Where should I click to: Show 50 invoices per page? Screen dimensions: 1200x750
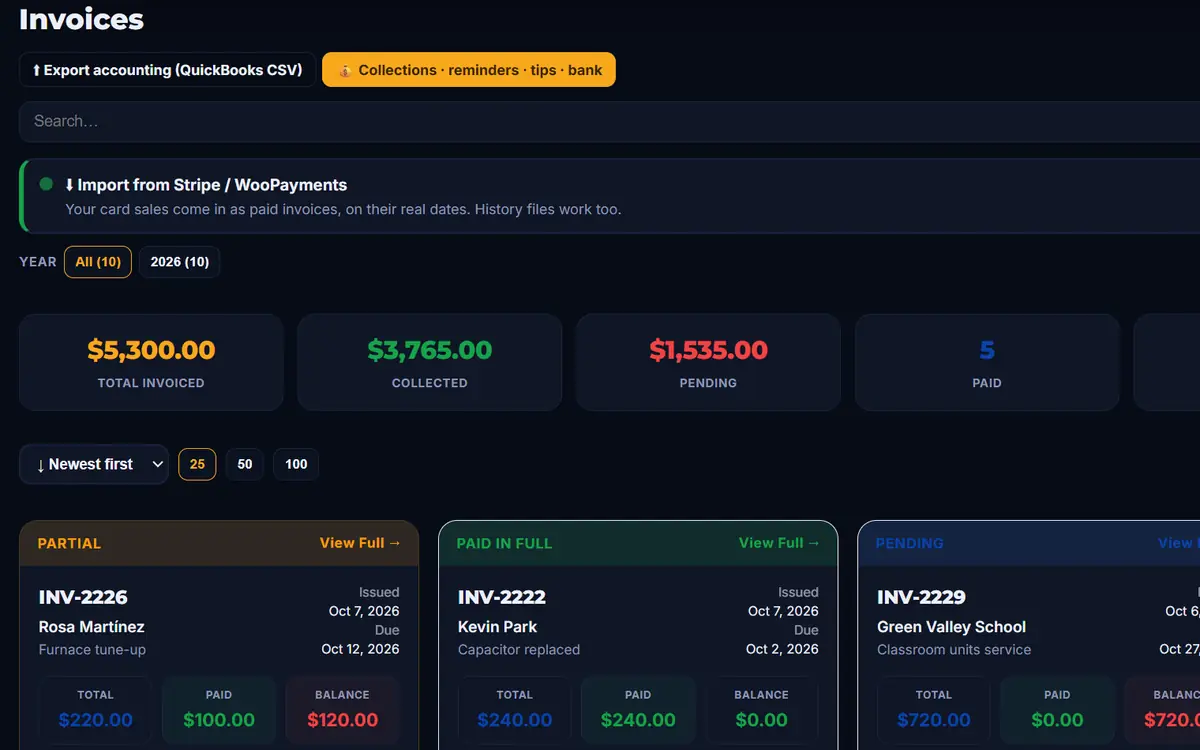245,464
